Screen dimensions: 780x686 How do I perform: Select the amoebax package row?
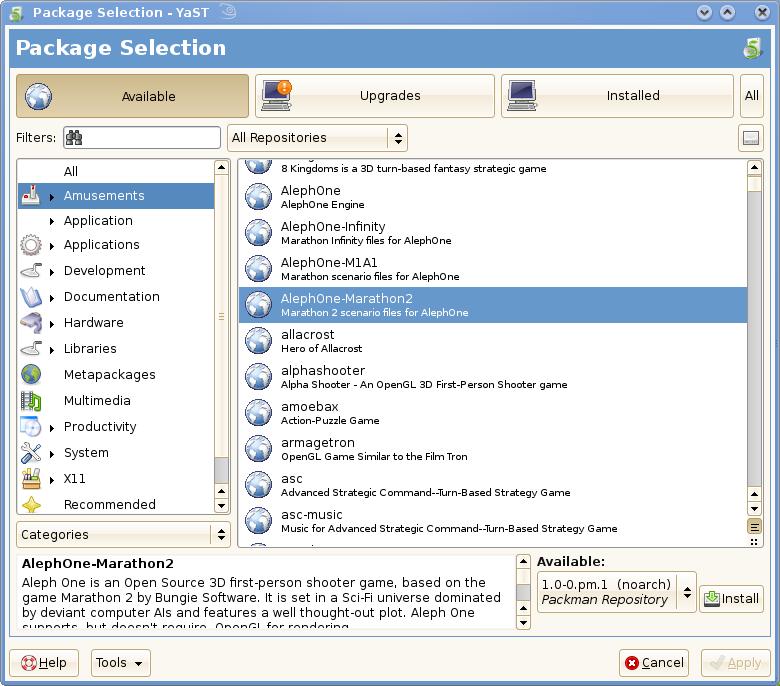coord(493,413)
